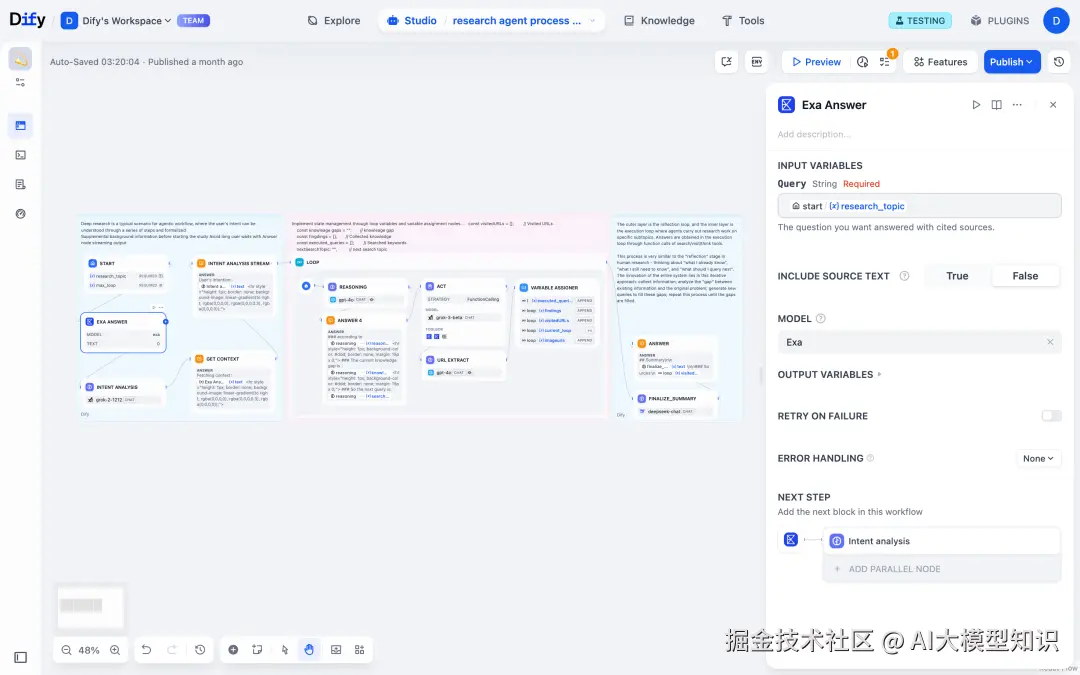The image size is (1080, 675).
Task: Open the 48% zoom level menu
Action: tap(89, 650)
